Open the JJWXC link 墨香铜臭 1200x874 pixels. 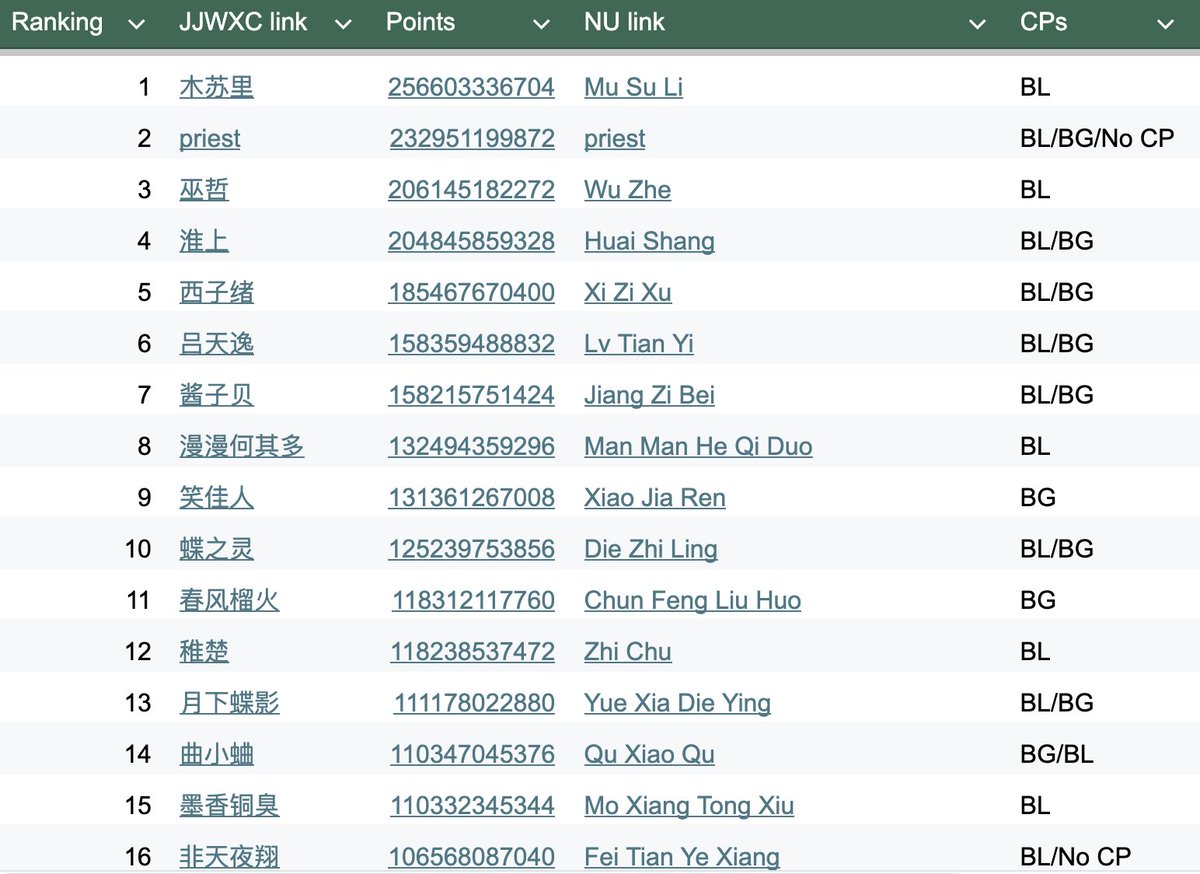229,806
